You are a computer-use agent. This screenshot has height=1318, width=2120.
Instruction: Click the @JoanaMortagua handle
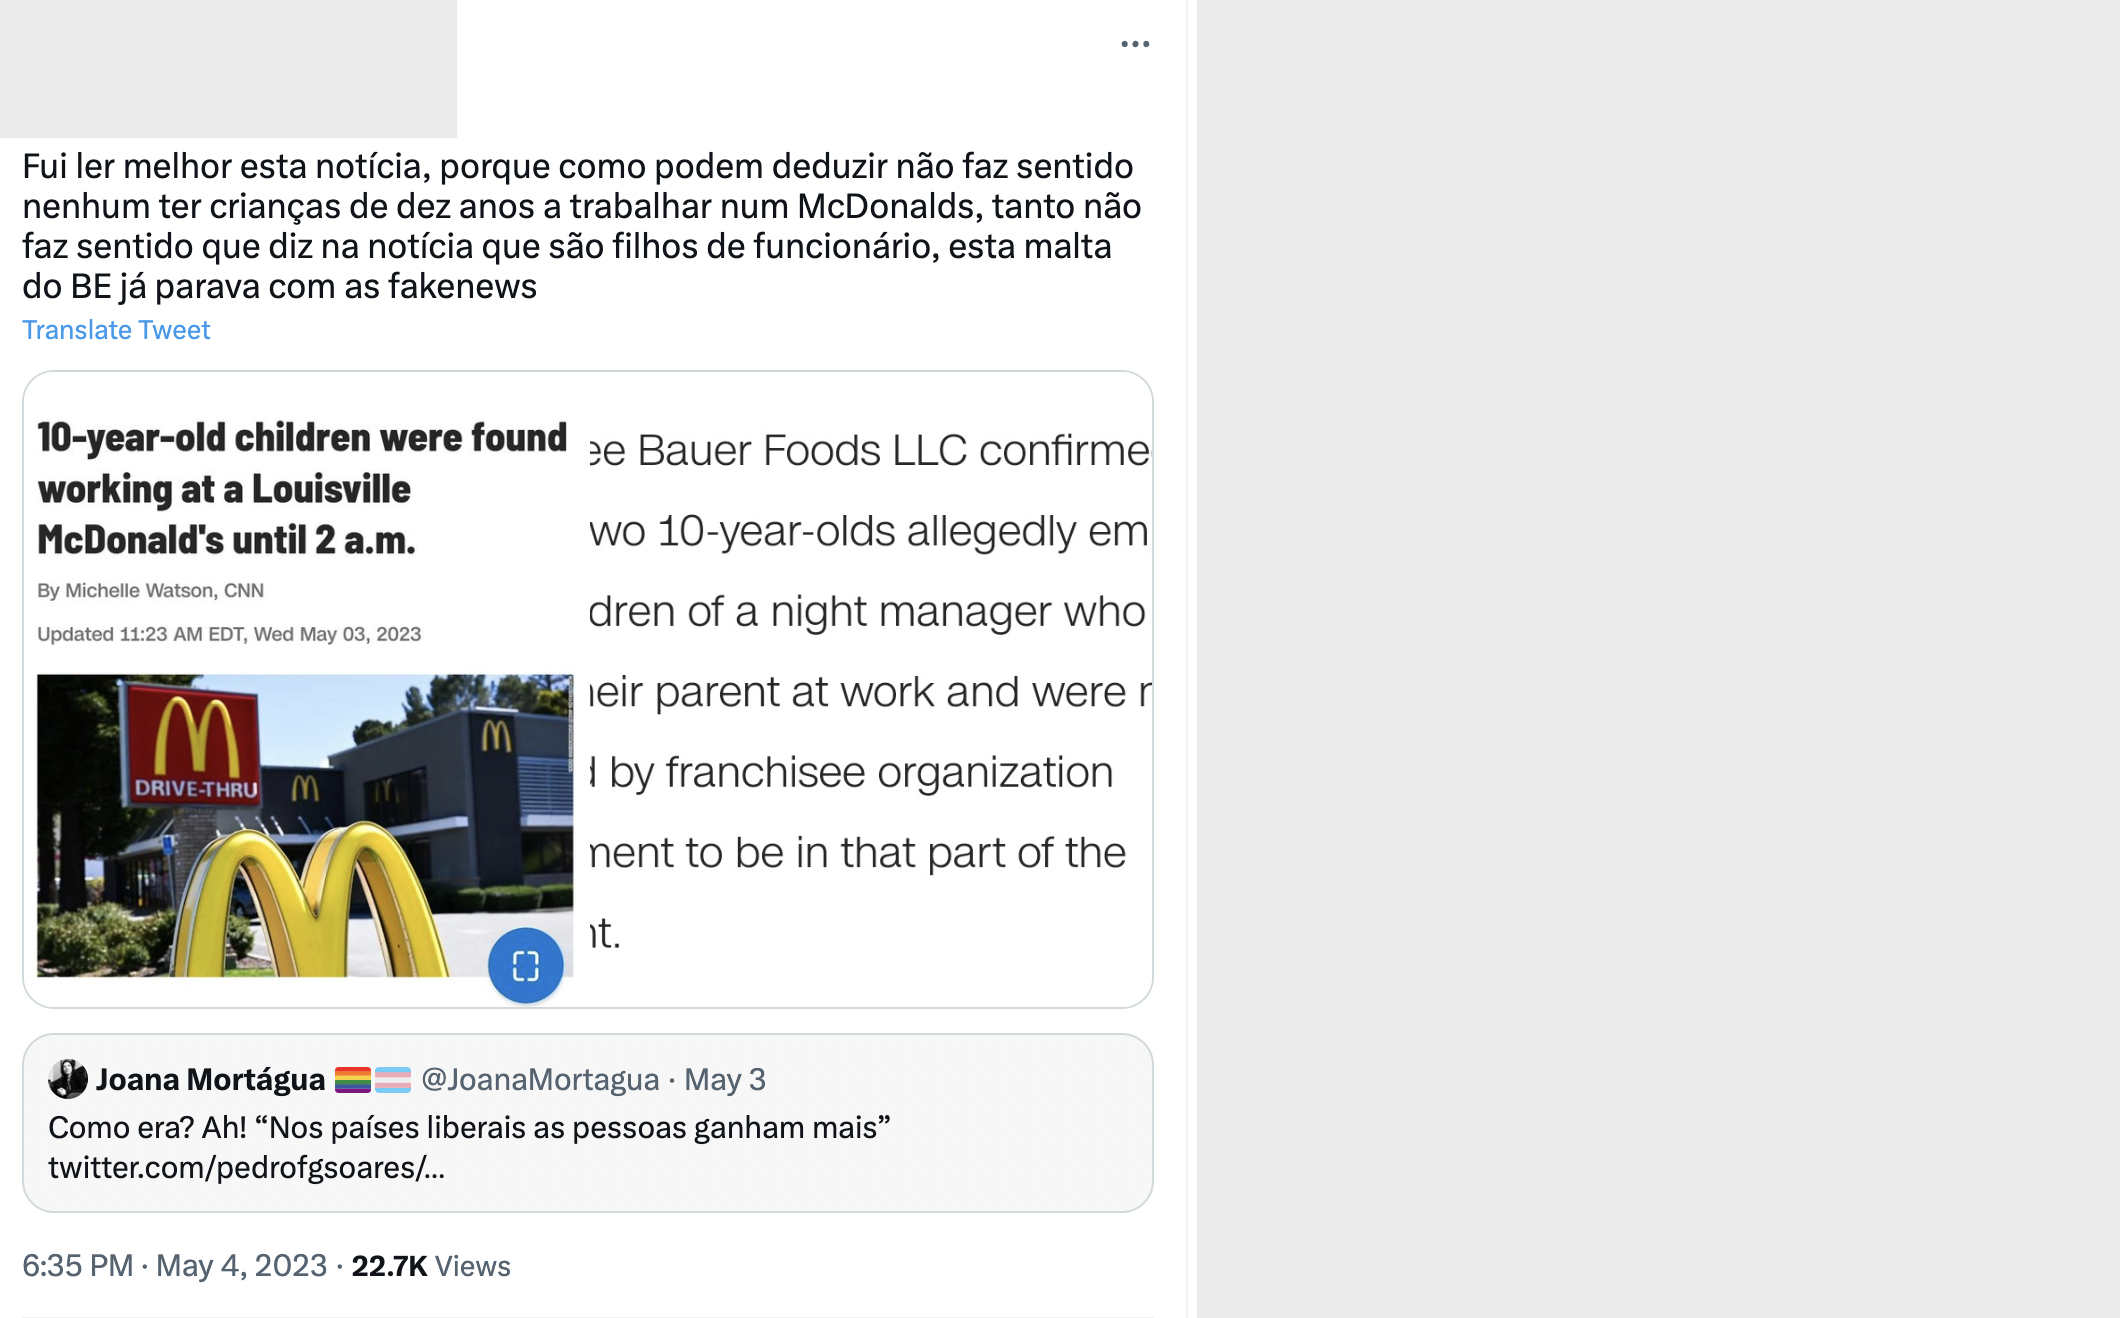(540, 1080)
